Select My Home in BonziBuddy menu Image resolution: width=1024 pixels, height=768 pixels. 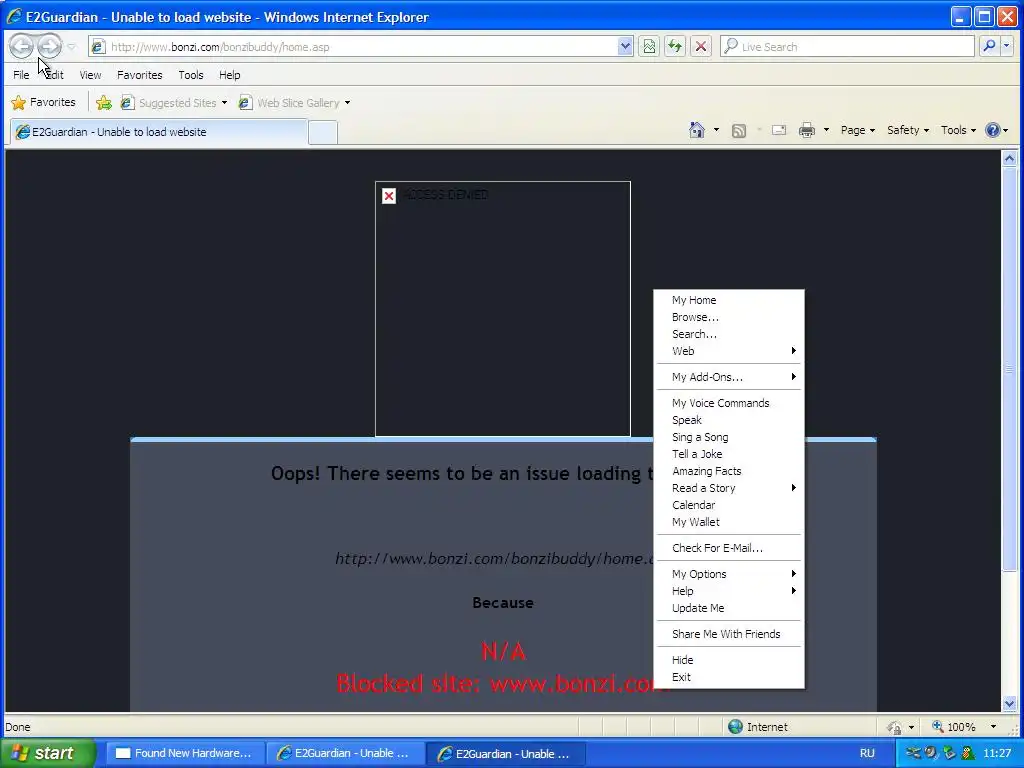click(729, 300)
